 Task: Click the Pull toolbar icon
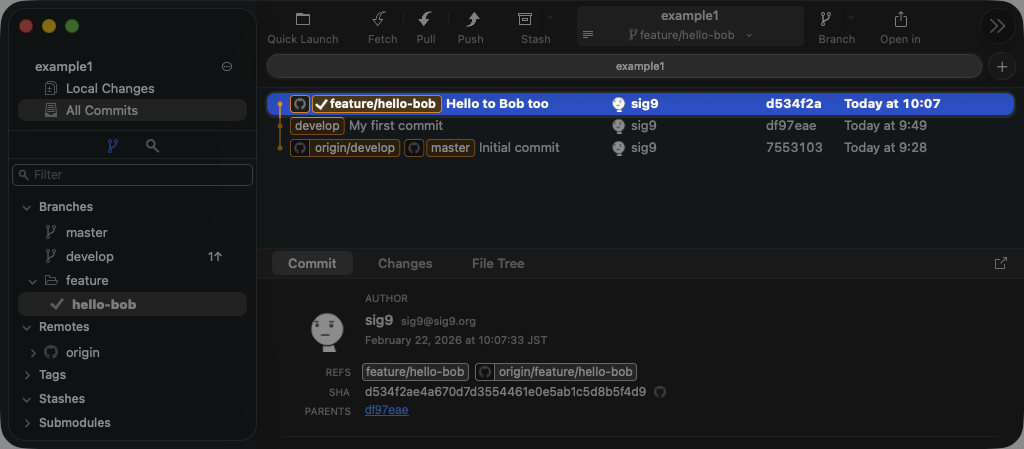click(x=426, y=20)
